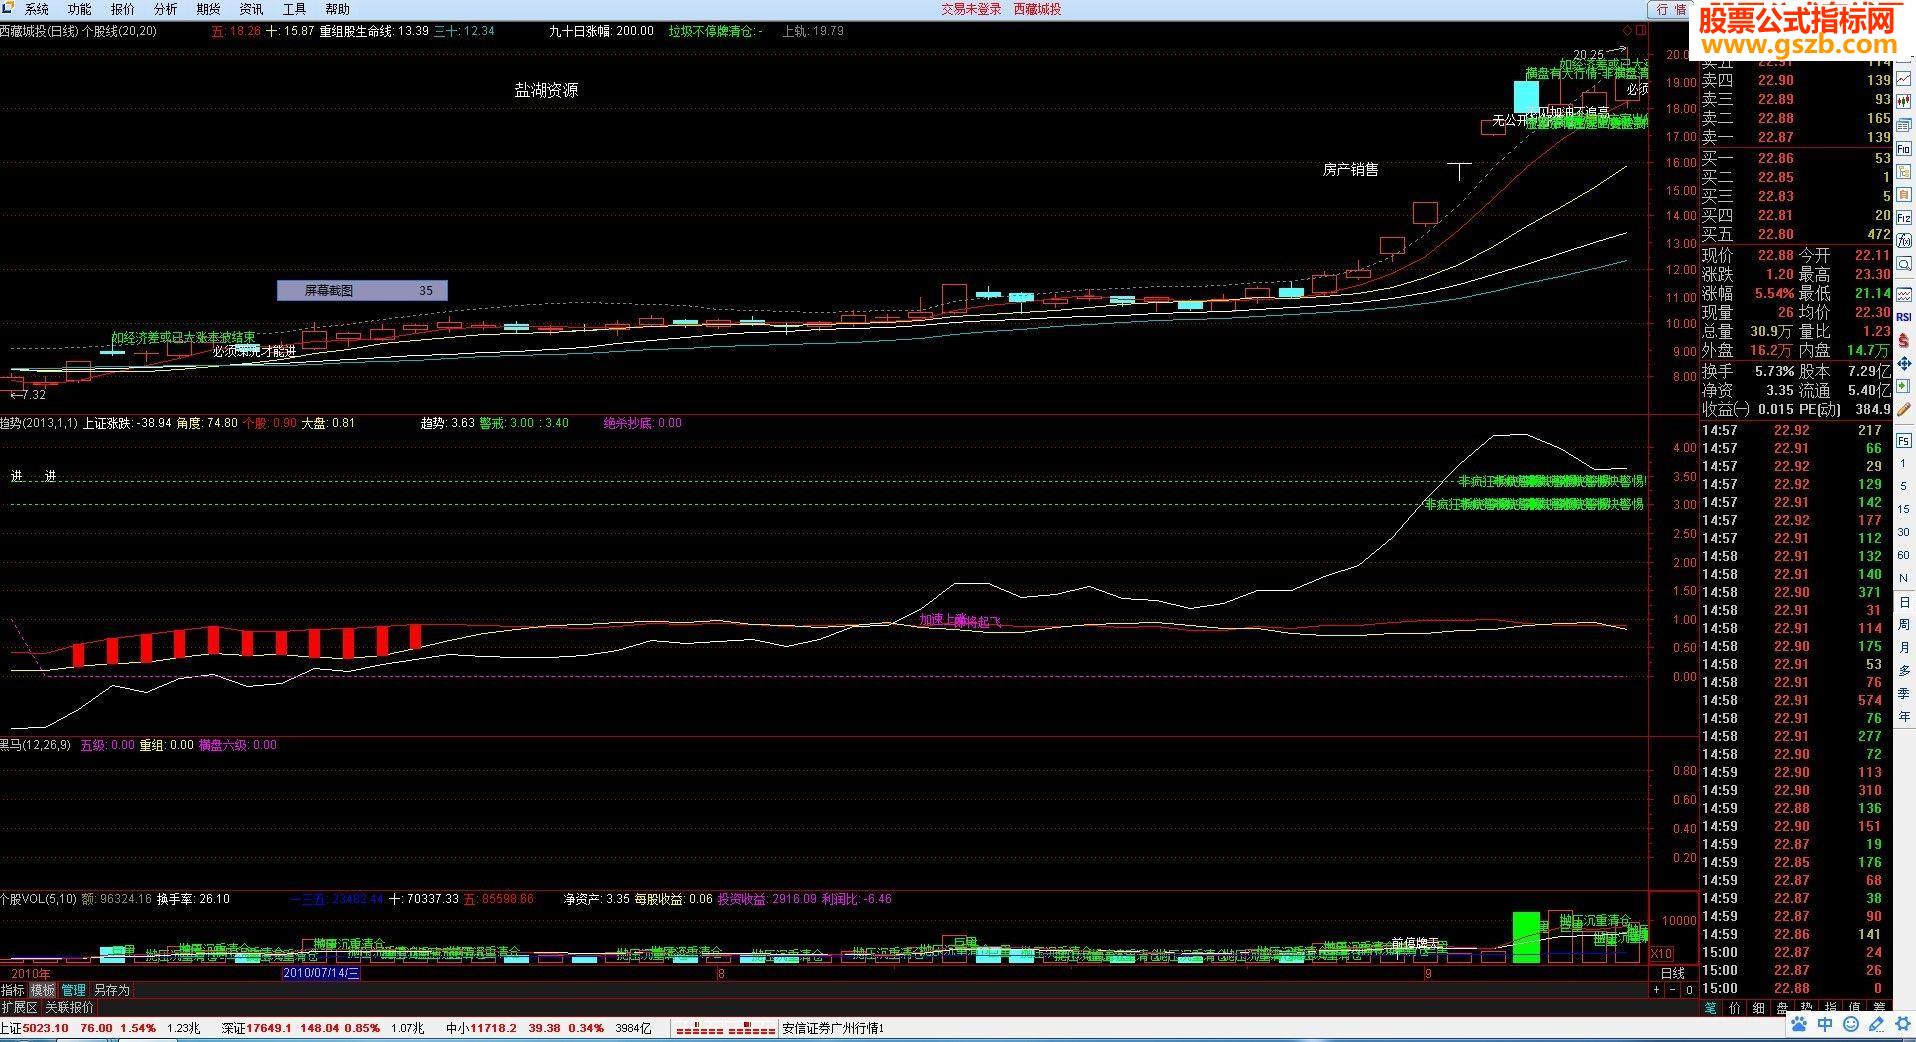Select the 60-minute period button
This screenshot has width=1916, height=1042.
(x=1904, y=555)
